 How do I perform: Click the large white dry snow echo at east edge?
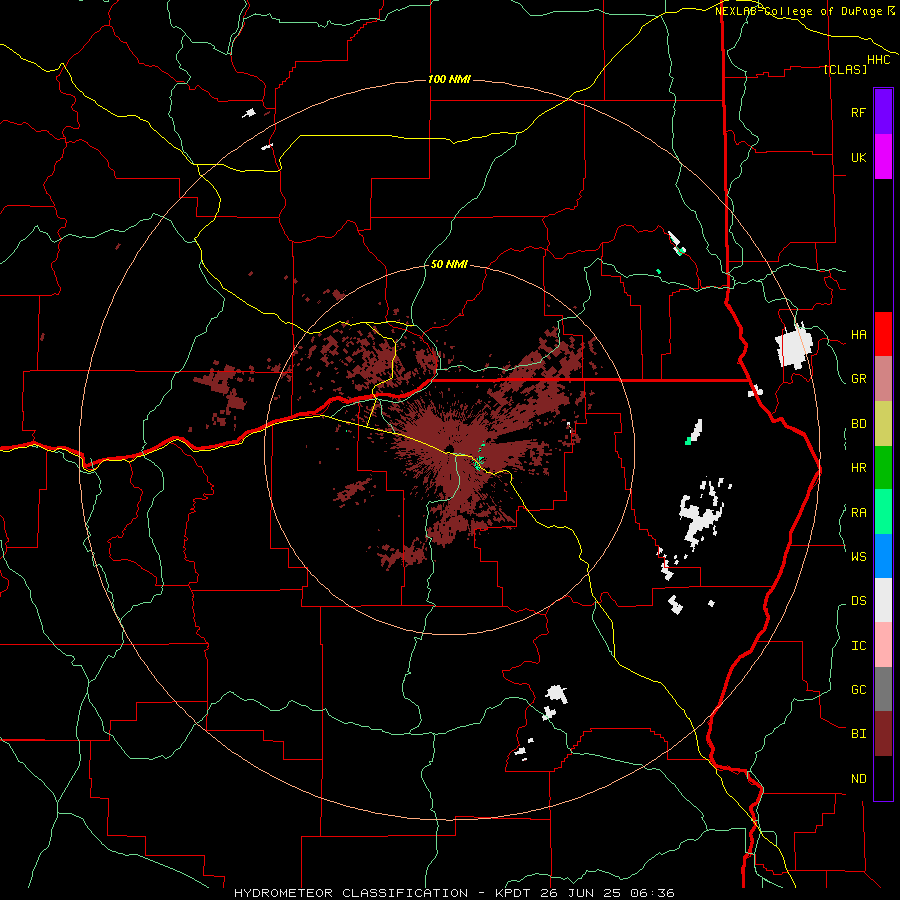794,346
